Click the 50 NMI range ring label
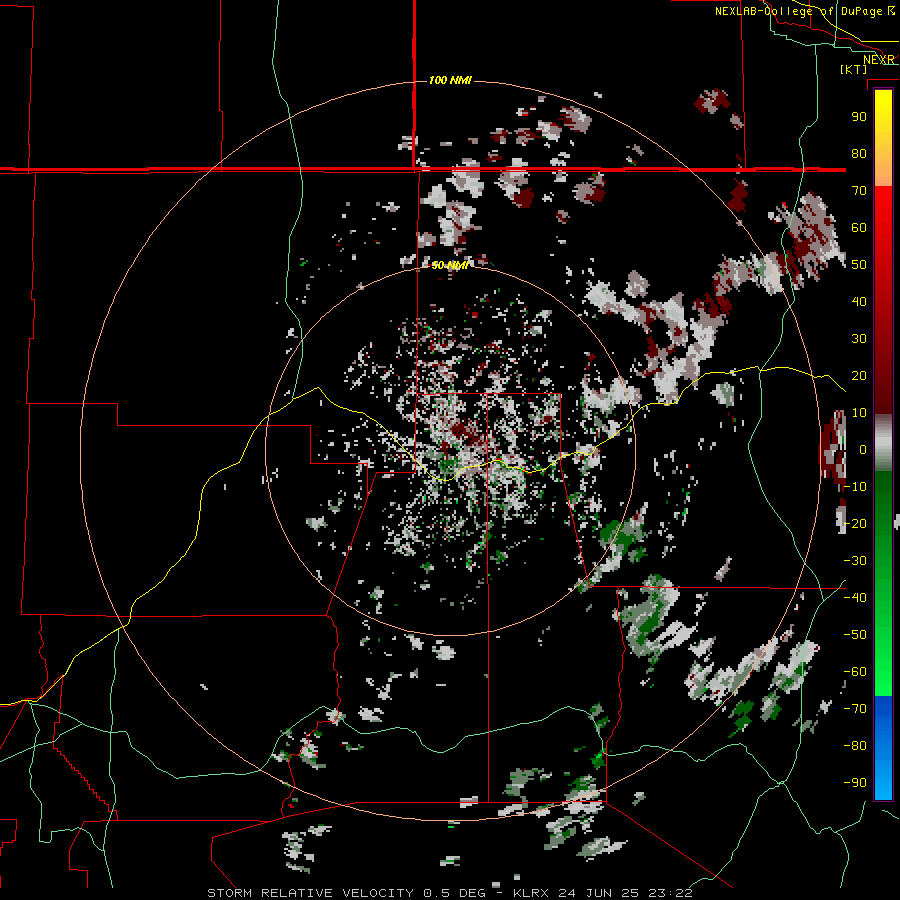 [450, 265]
